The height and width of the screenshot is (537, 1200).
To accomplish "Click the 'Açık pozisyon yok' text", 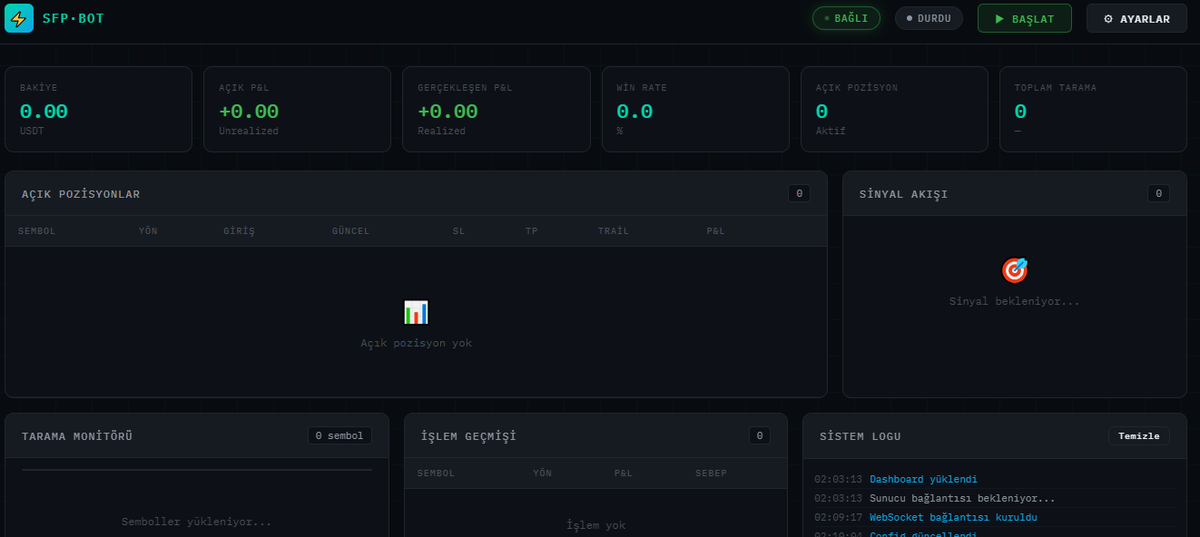I will [416, 343].
